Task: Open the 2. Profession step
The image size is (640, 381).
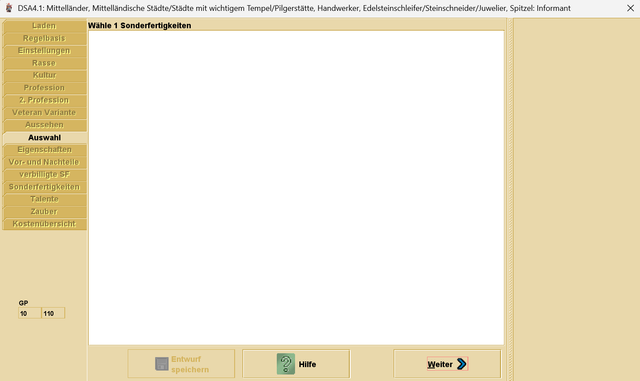Action: (x=44, y=100)
